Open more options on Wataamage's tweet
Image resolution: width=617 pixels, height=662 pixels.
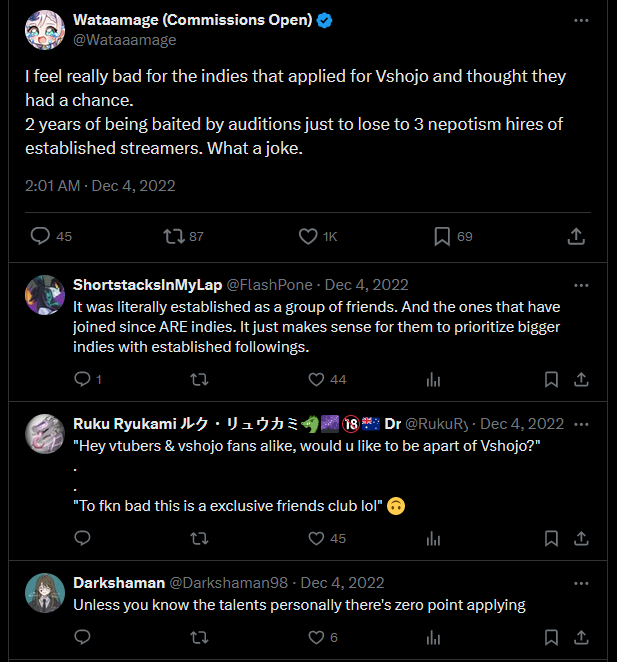pos(581,20)
